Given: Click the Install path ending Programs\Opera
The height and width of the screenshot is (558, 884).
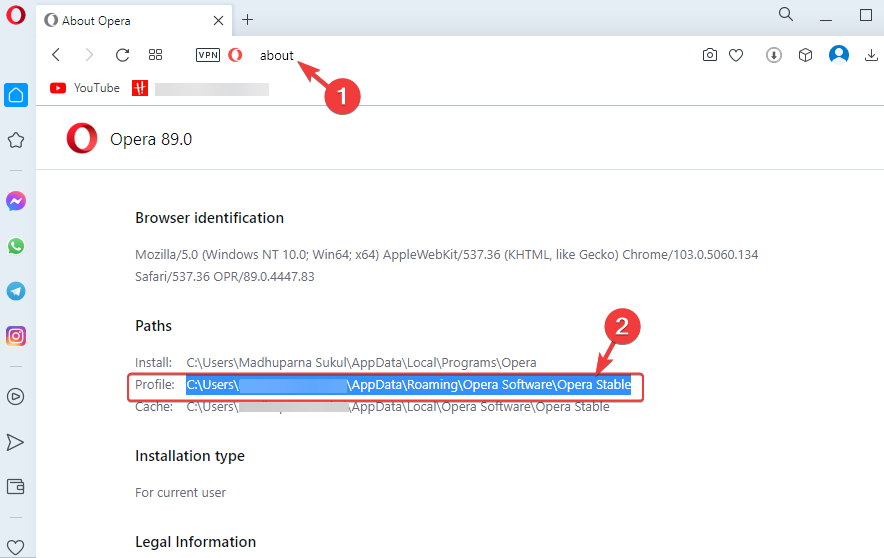Looking at the screenshot, I should tap(361, 362).
